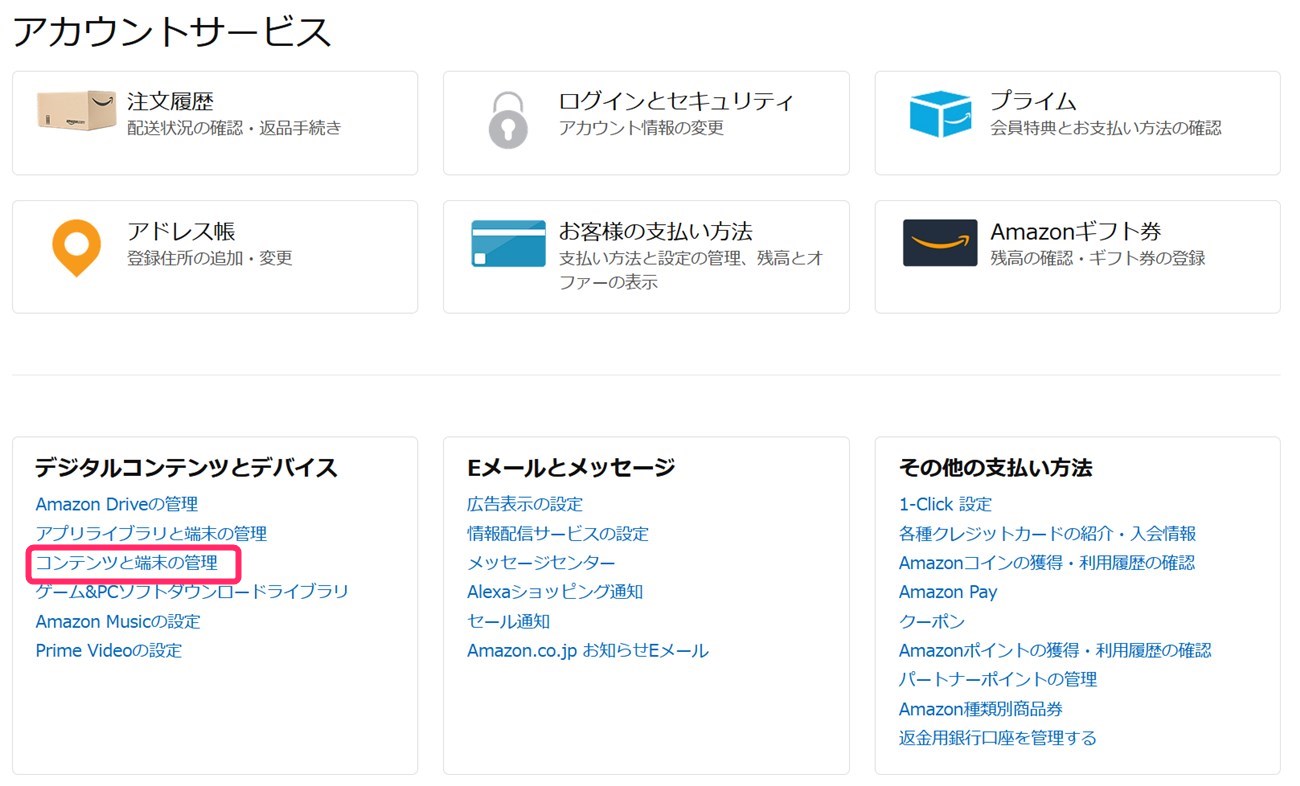1300x786 pixels.
Task: Open Amazonコインの獲得・利用履歴の確認 link
Action: coord(1047,563)
